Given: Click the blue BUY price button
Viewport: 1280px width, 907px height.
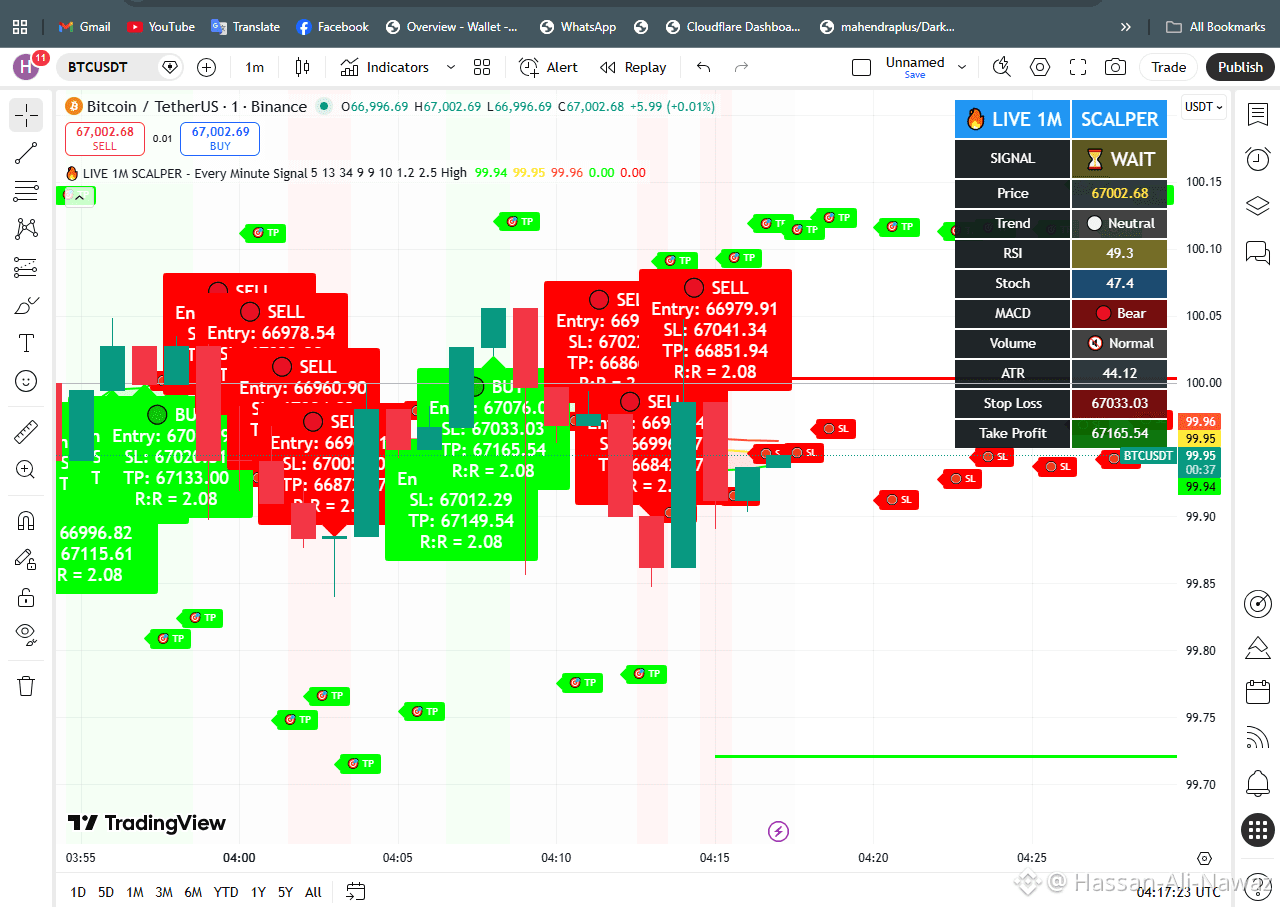Looking at the screenshot, I should 220,138.
